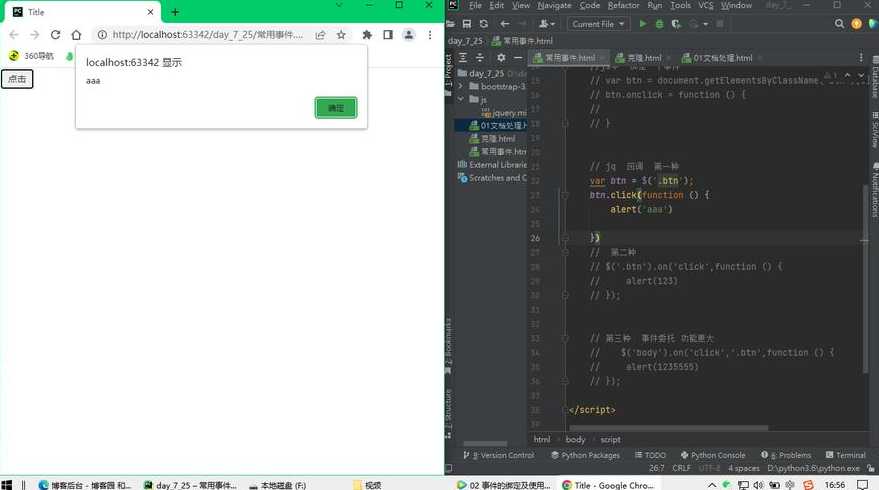The image size is (879, 490).
Task: Open a new Chrome tab
Action: (x=175, y=12)
